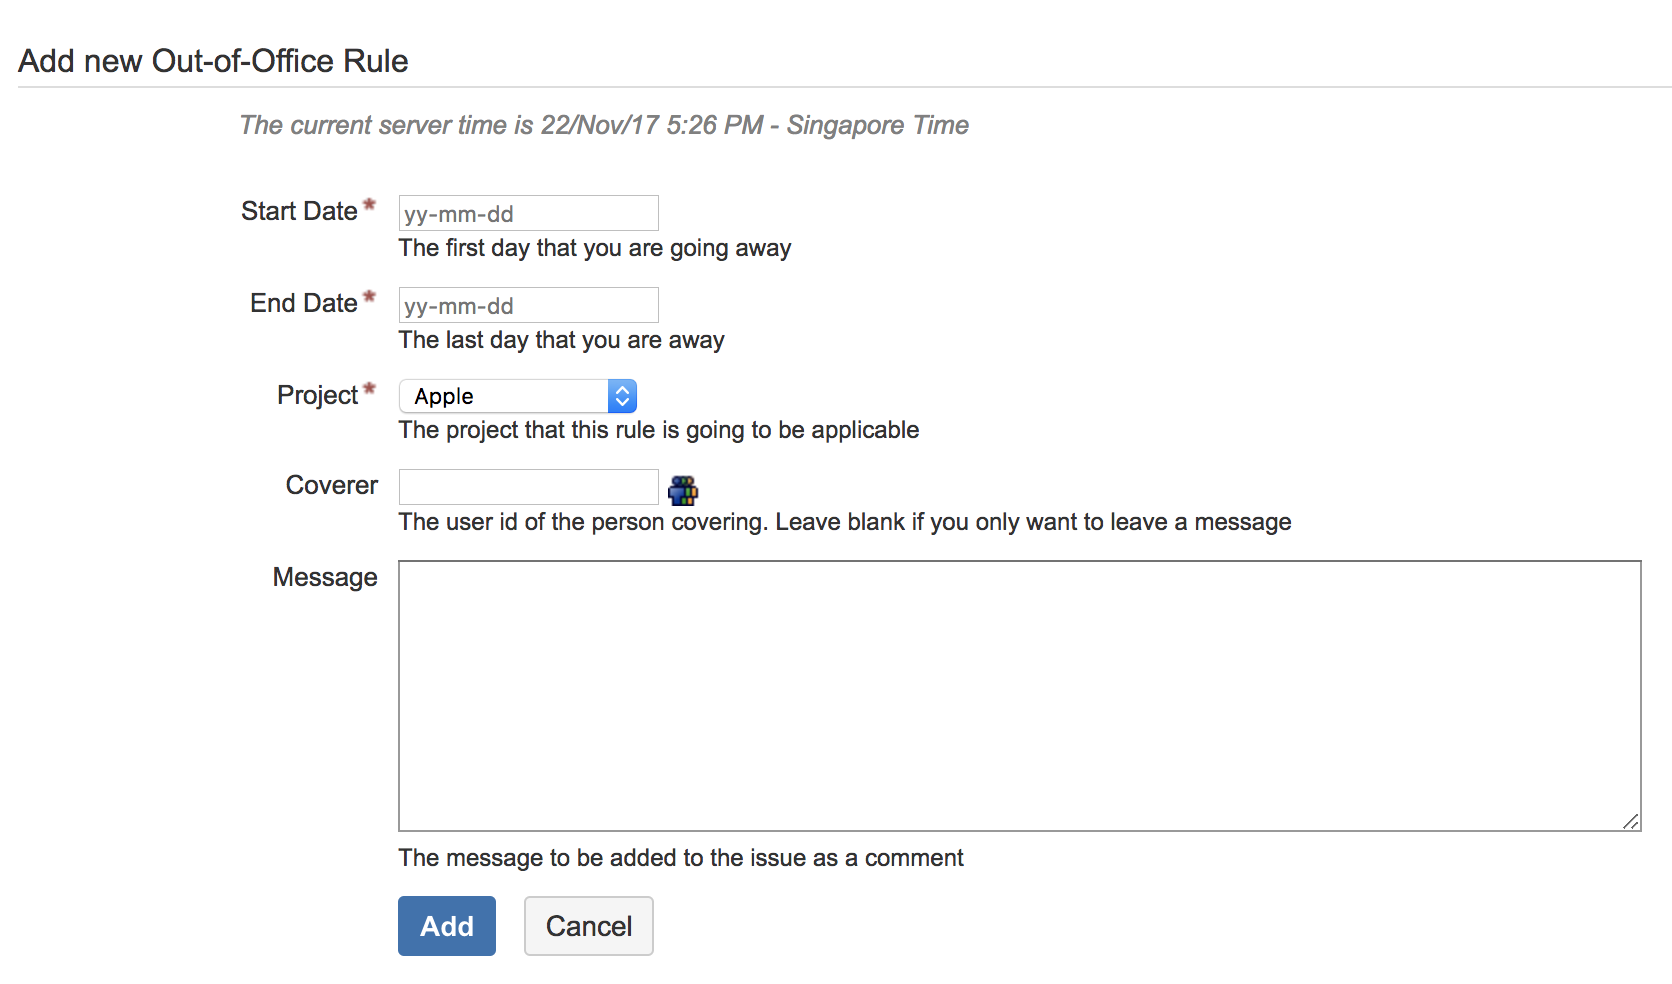
Task: Focus the End Date input field
Action: 528,305
